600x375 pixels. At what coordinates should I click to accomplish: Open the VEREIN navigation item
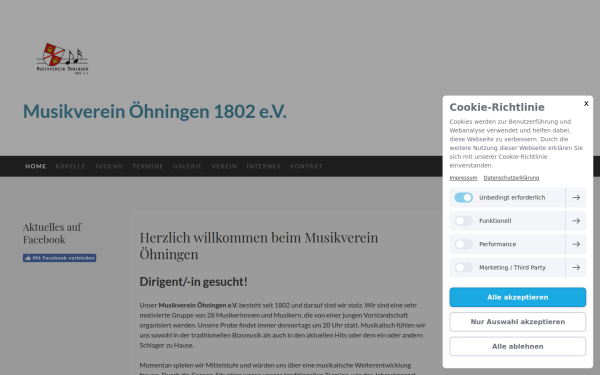click(224, 166)
